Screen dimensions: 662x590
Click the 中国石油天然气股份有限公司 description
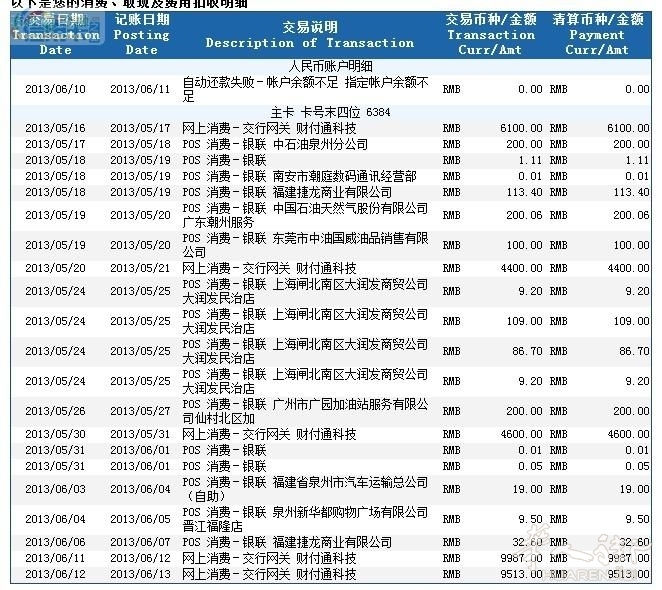pyautogui.click(x=305, y=215)
